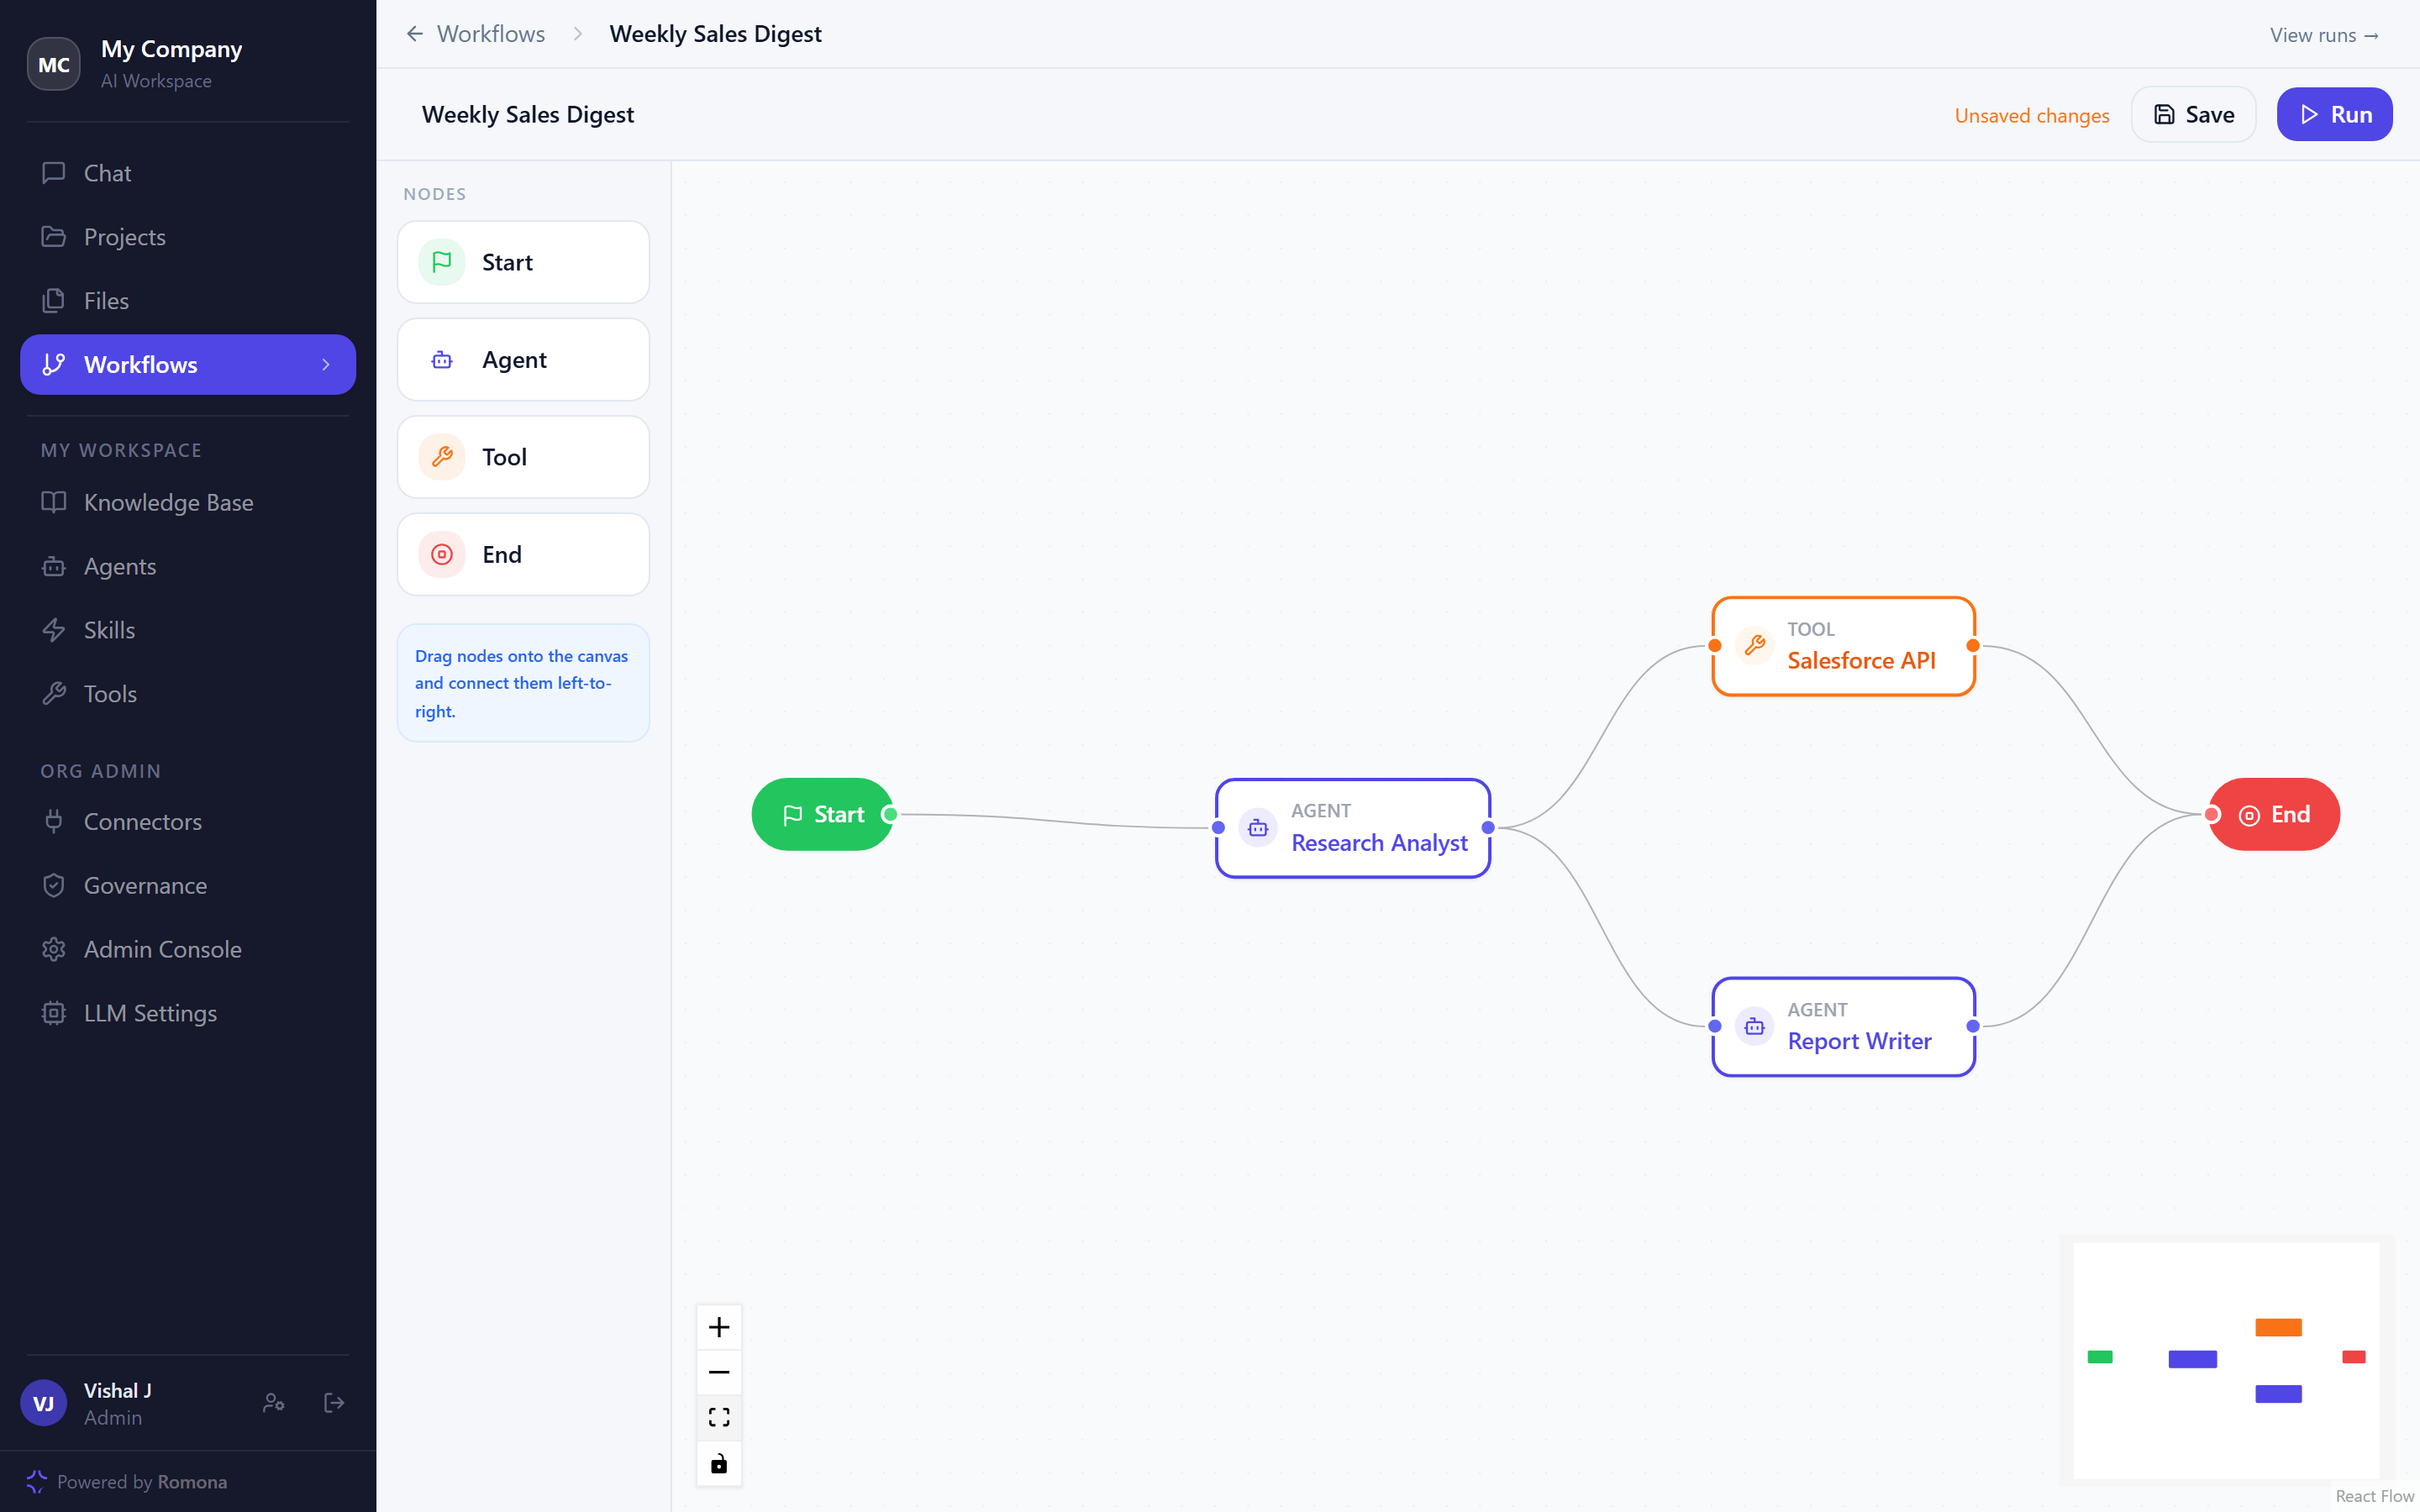The height and width of the screenshot is (1512, 2420).
Task: Select the red End node on canvas
Action: (x=2274, y=815)
